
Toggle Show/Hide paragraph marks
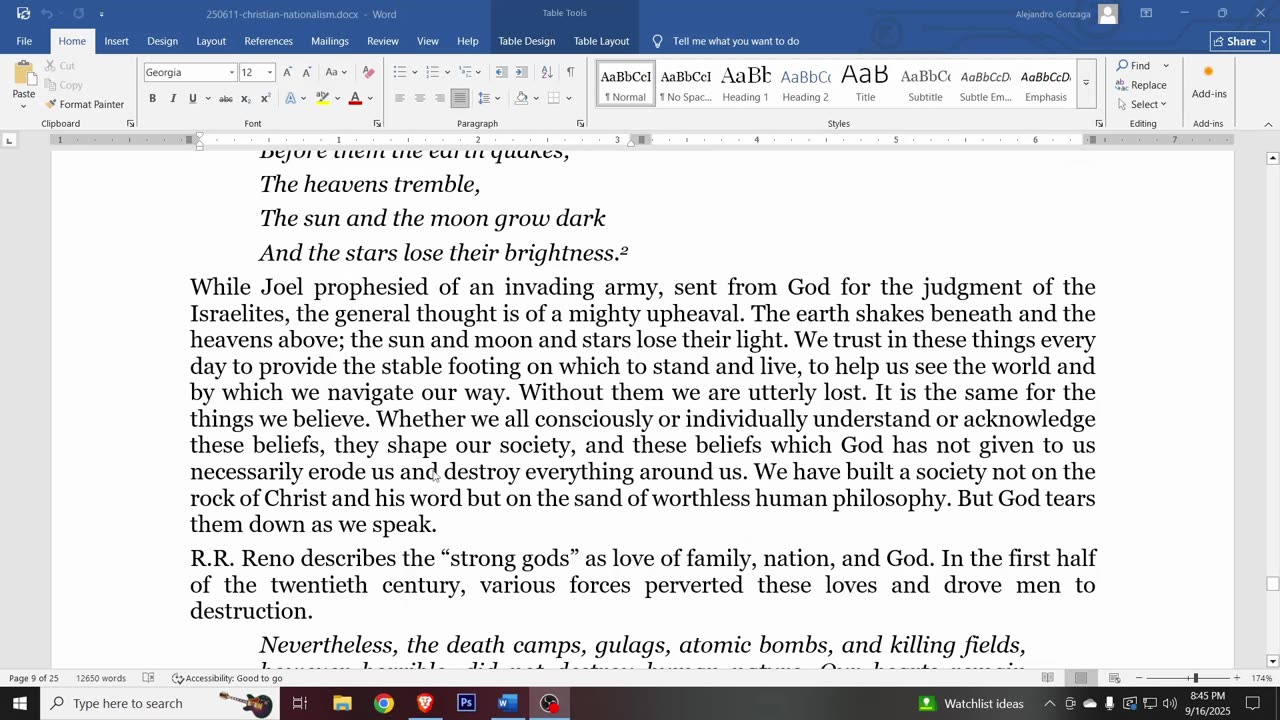(570, 72)
